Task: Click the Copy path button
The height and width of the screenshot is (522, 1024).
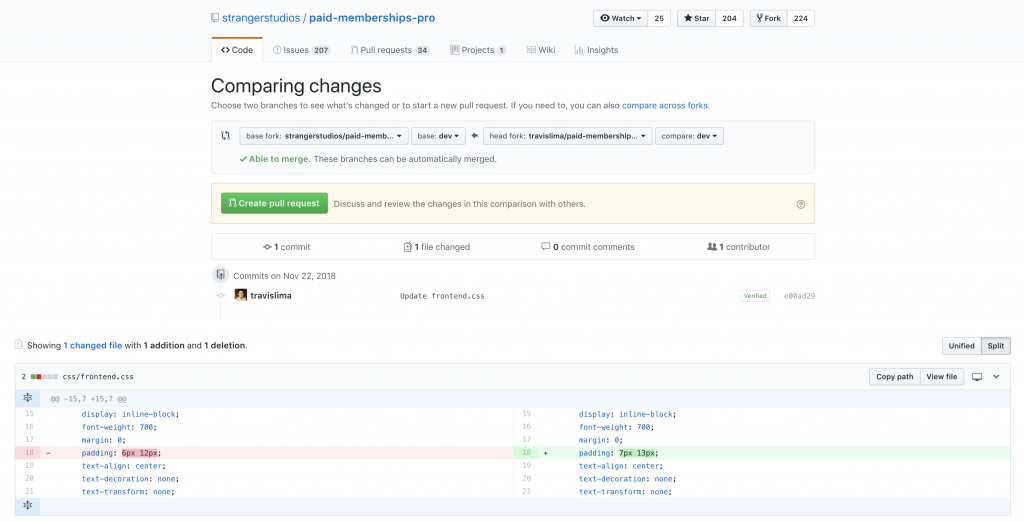Action: pyautogui.click(x=894, y=376)
